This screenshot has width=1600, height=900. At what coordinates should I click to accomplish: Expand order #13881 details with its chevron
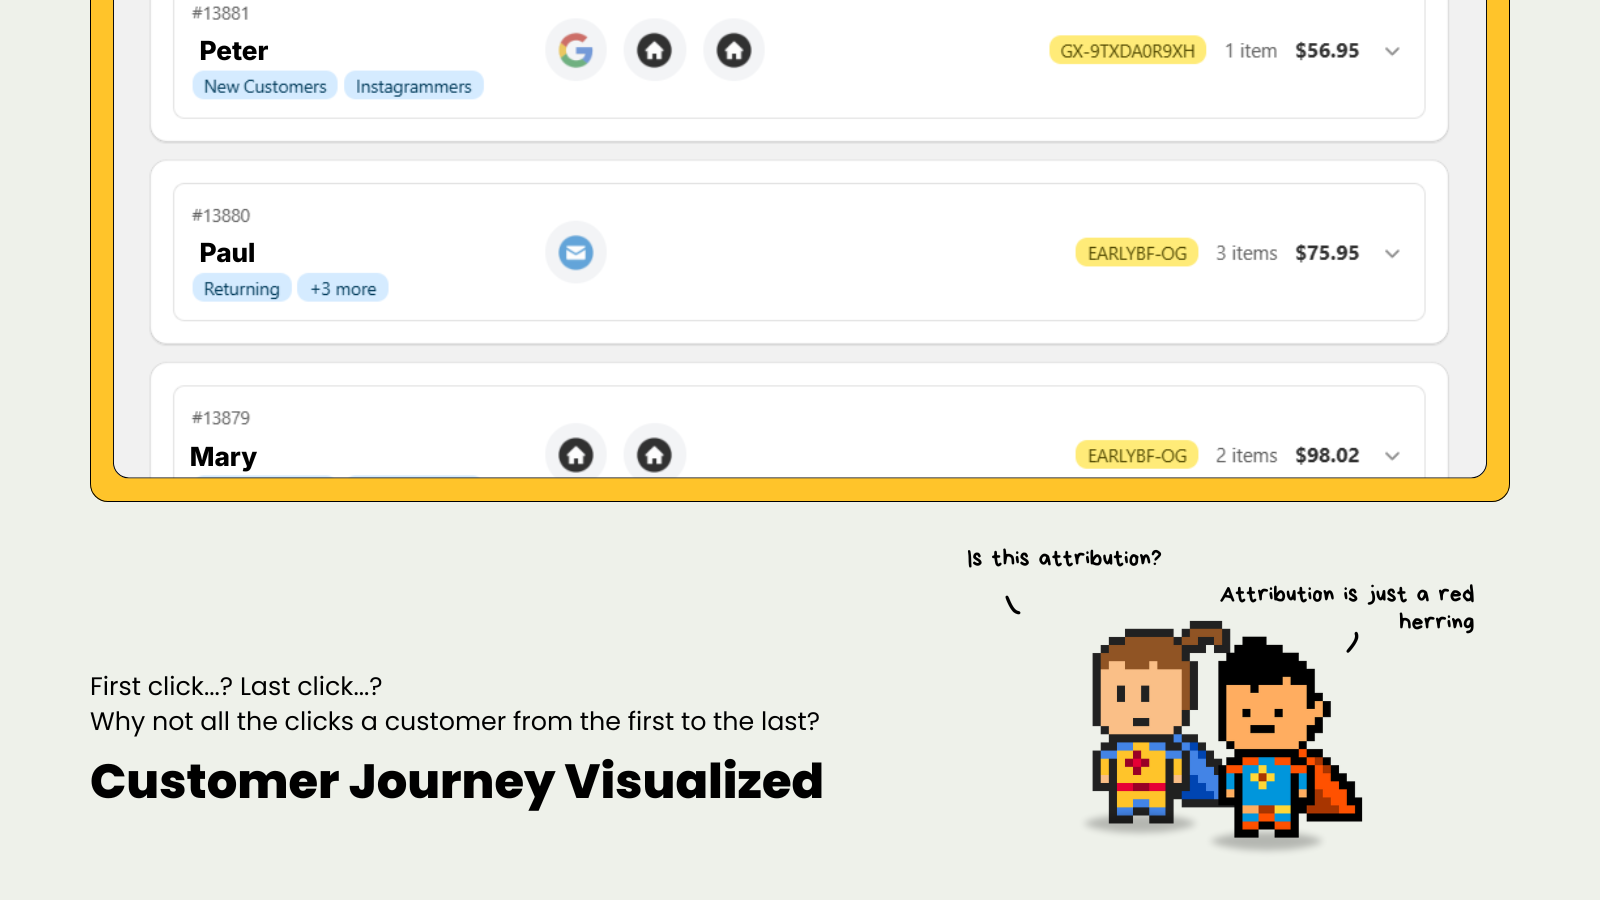[x=1392, y=50]
